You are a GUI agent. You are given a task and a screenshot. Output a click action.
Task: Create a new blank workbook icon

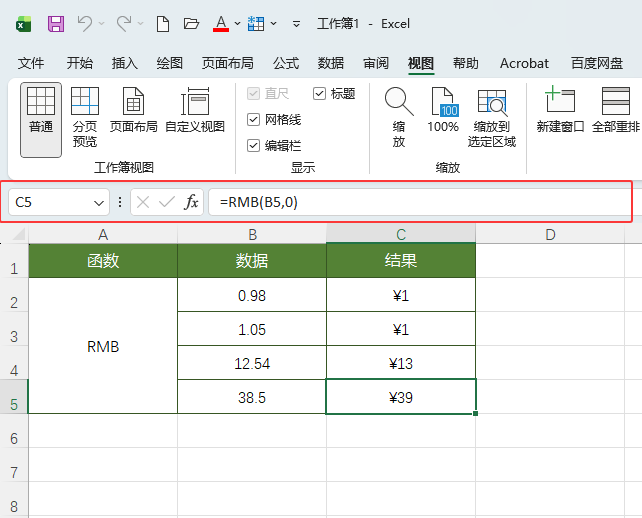[163, 24]
